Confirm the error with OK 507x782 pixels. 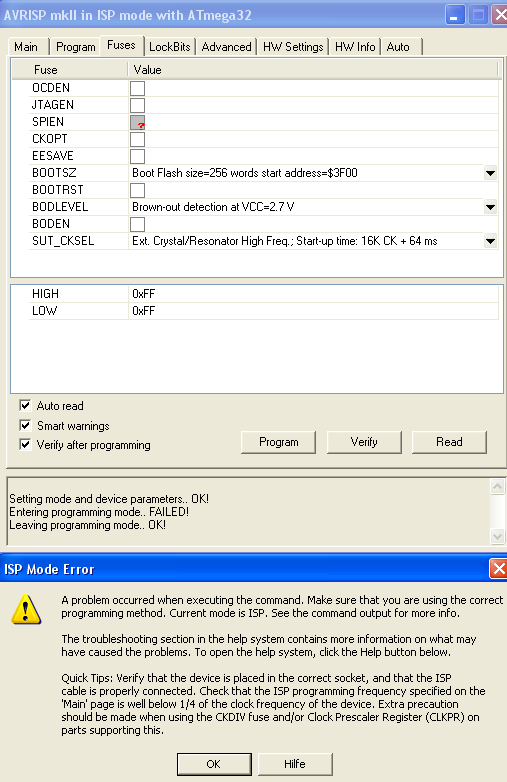click(x=214, y=764)
